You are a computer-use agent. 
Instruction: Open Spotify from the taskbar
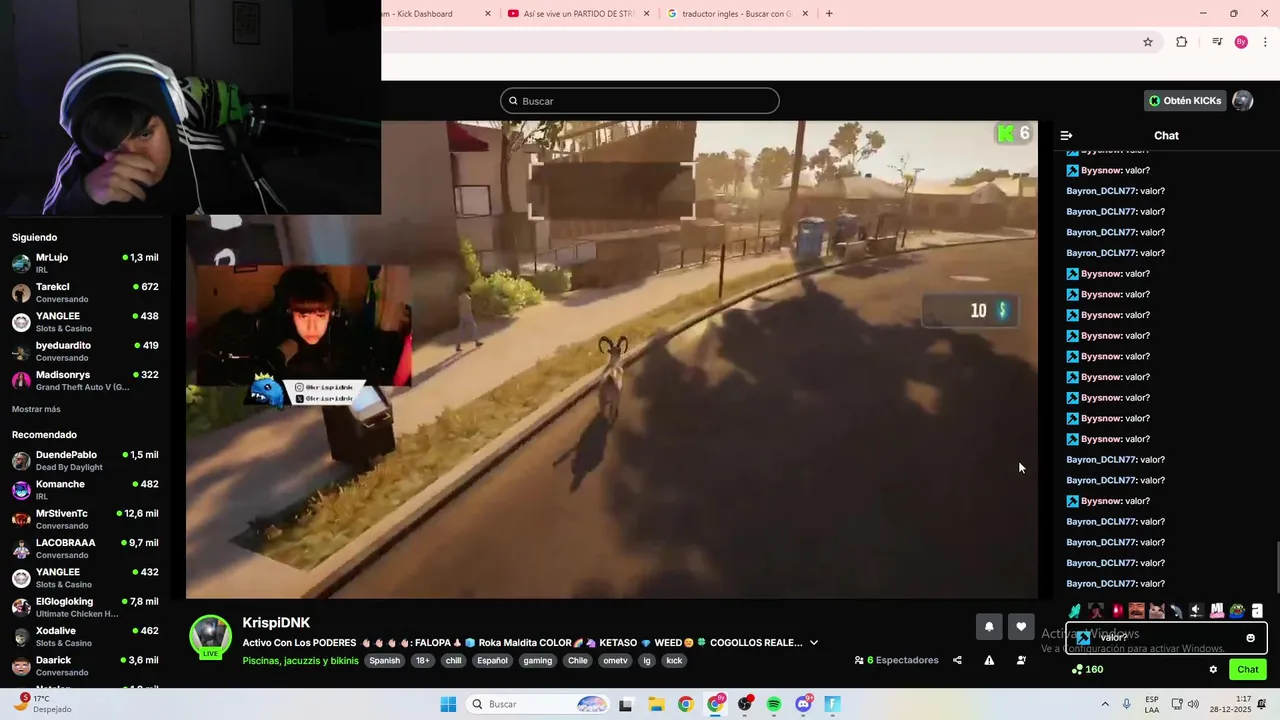click(774, 704)
